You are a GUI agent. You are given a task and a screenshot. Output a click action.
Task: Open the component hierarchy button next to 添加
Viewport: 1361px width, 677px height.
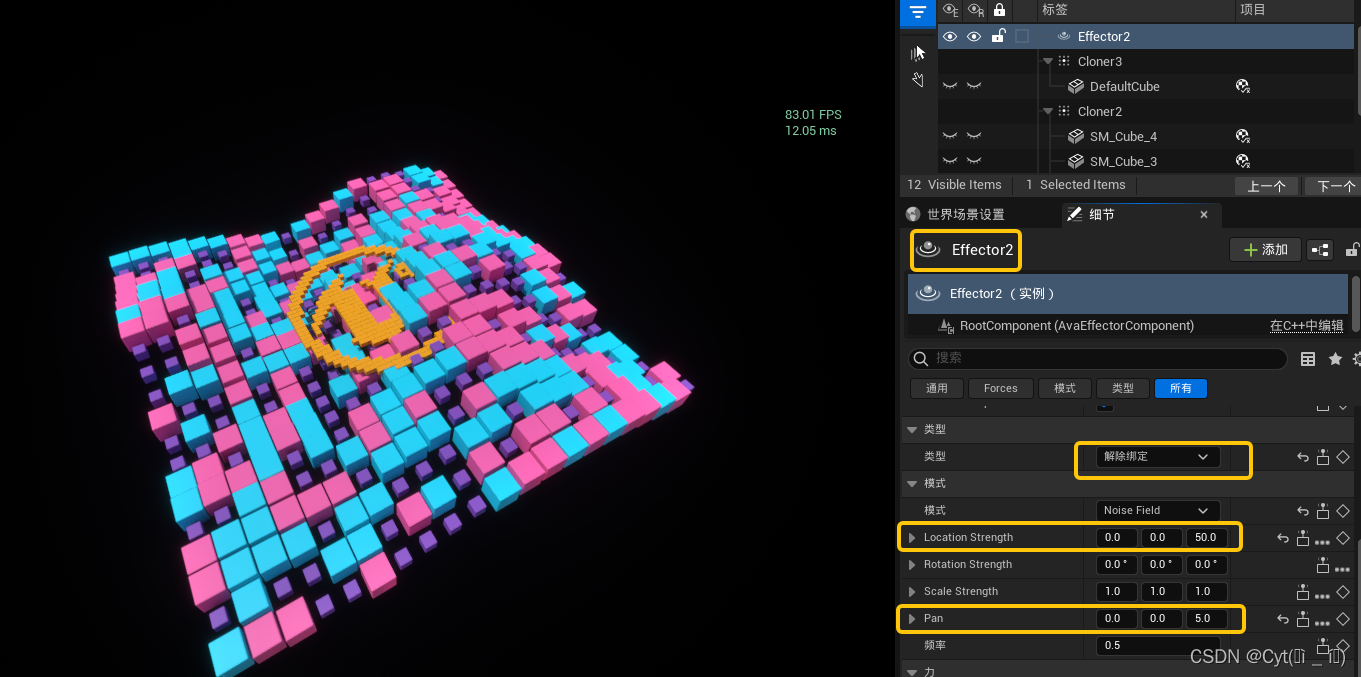(1320, 250)
